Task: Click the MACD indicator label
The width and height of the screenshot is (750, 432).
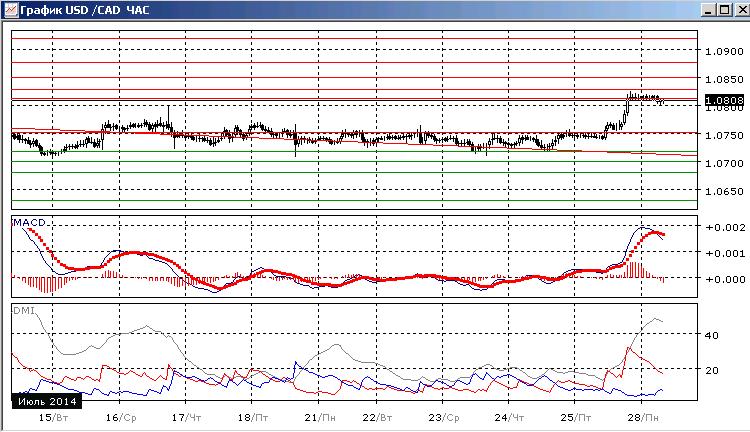Action: tap(29, 222)
